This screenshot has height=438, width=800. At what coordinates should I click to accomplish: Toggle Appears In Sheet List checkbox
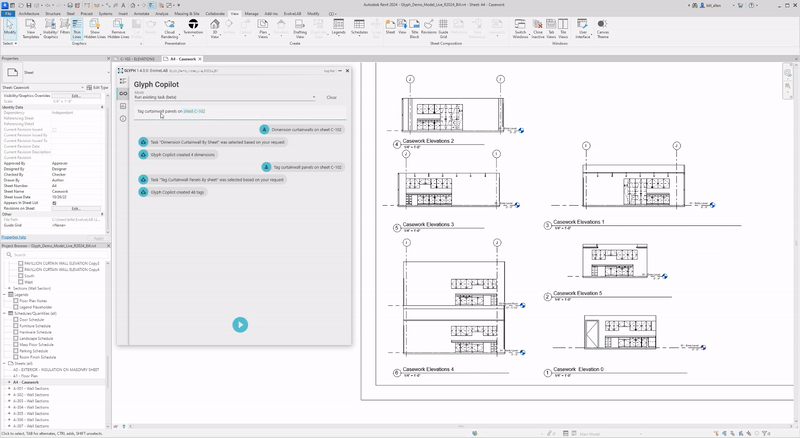click(x=54, y=203)
